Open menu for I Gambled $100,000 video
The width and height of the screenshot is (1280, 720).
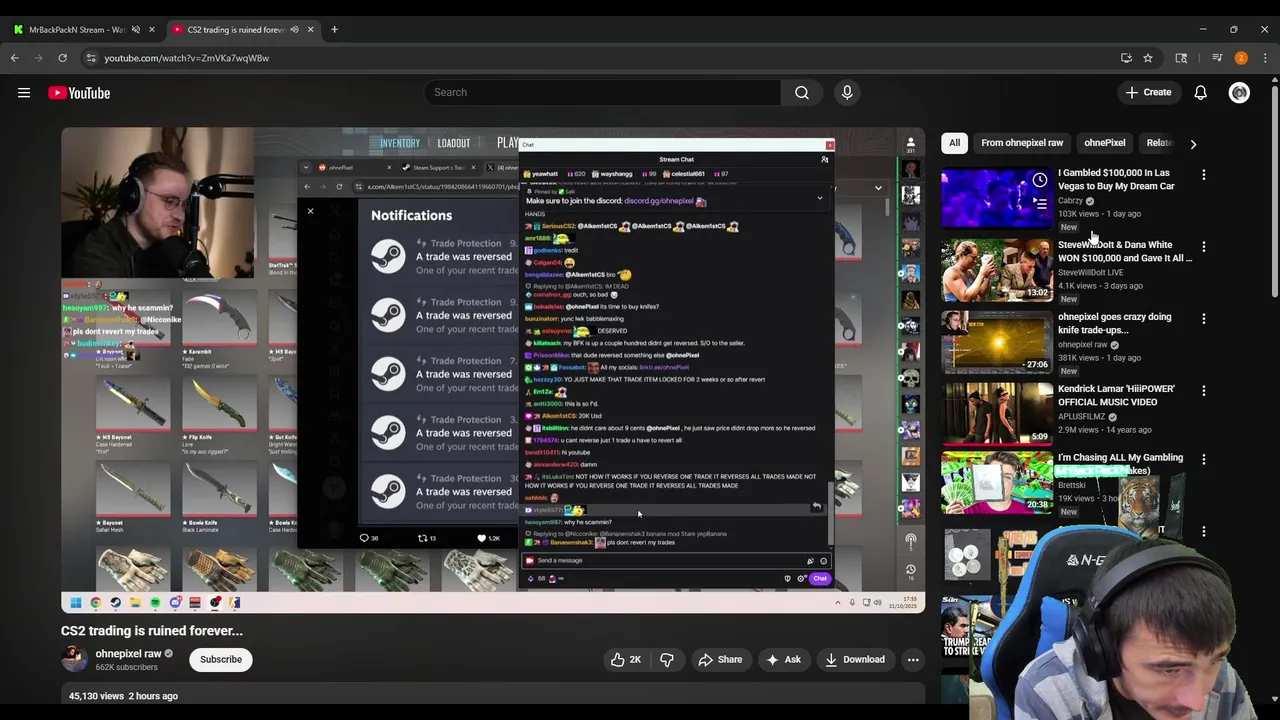pyautogui.click(x=1204, y=175)
